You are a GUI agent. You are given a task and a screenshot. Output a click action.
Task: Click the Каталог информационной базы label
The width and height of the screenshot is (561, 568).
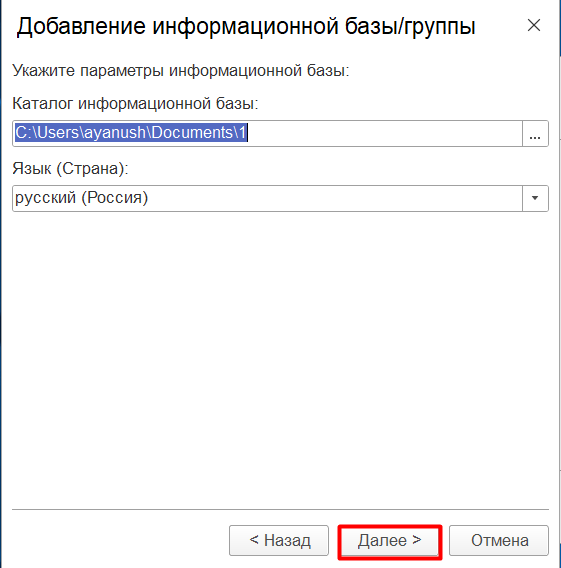135,104
